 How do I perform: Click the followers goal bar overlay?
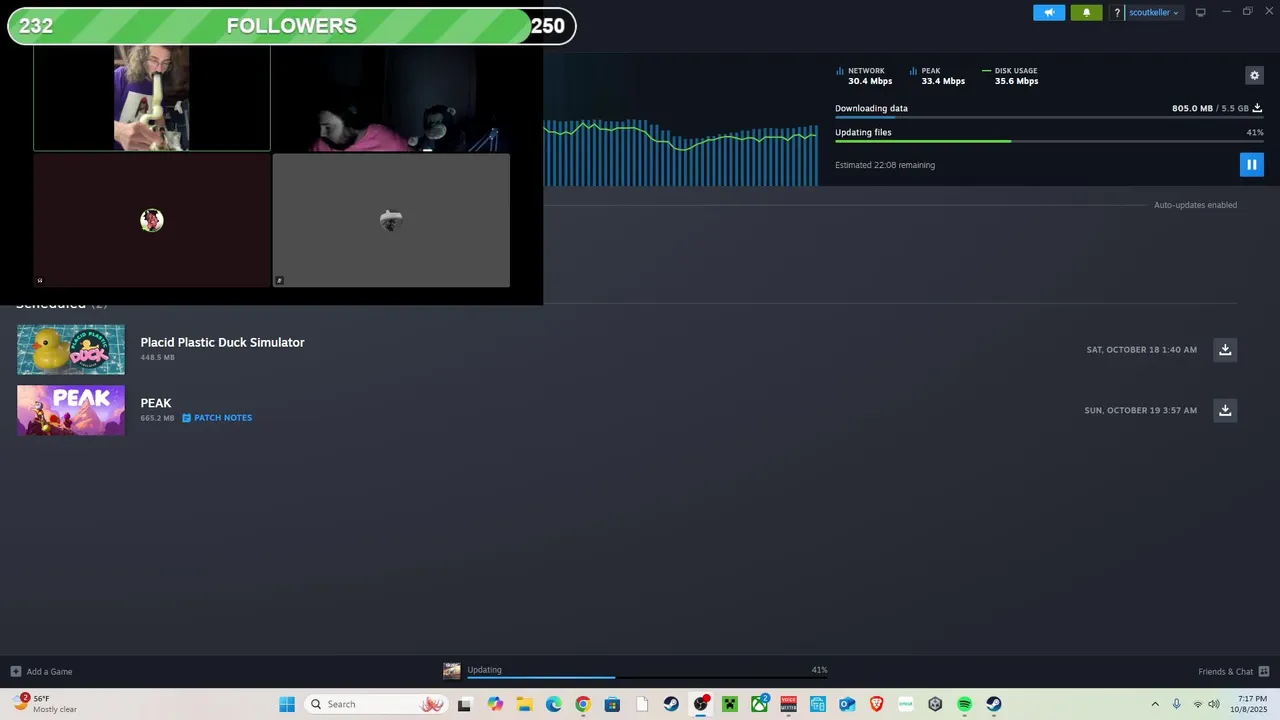(x=291, y=26)
